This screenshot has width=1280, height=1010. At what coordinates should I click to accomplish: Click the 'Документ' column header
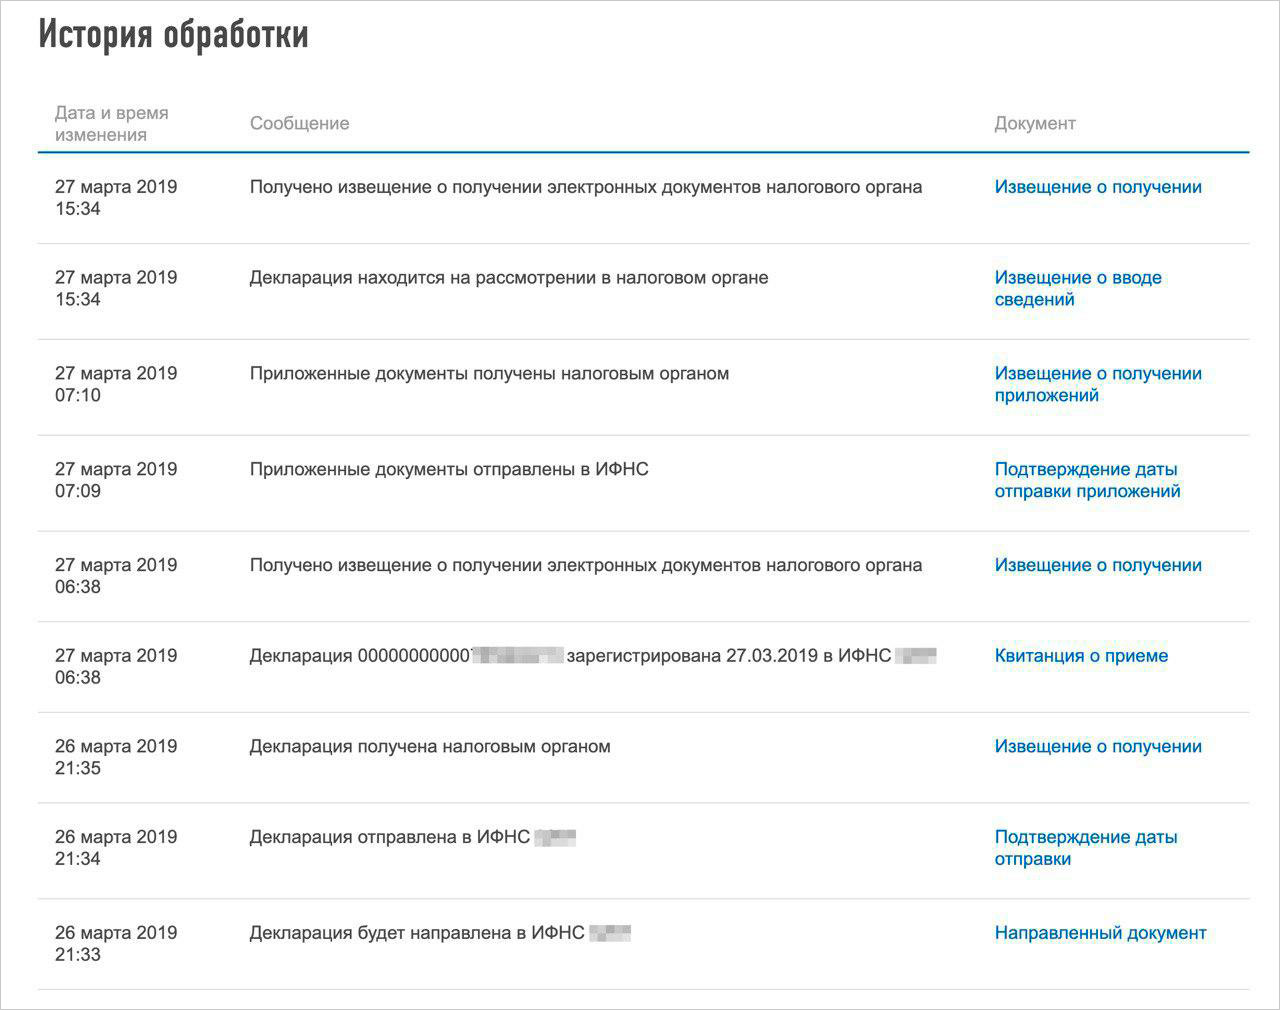pos(1034,124)
